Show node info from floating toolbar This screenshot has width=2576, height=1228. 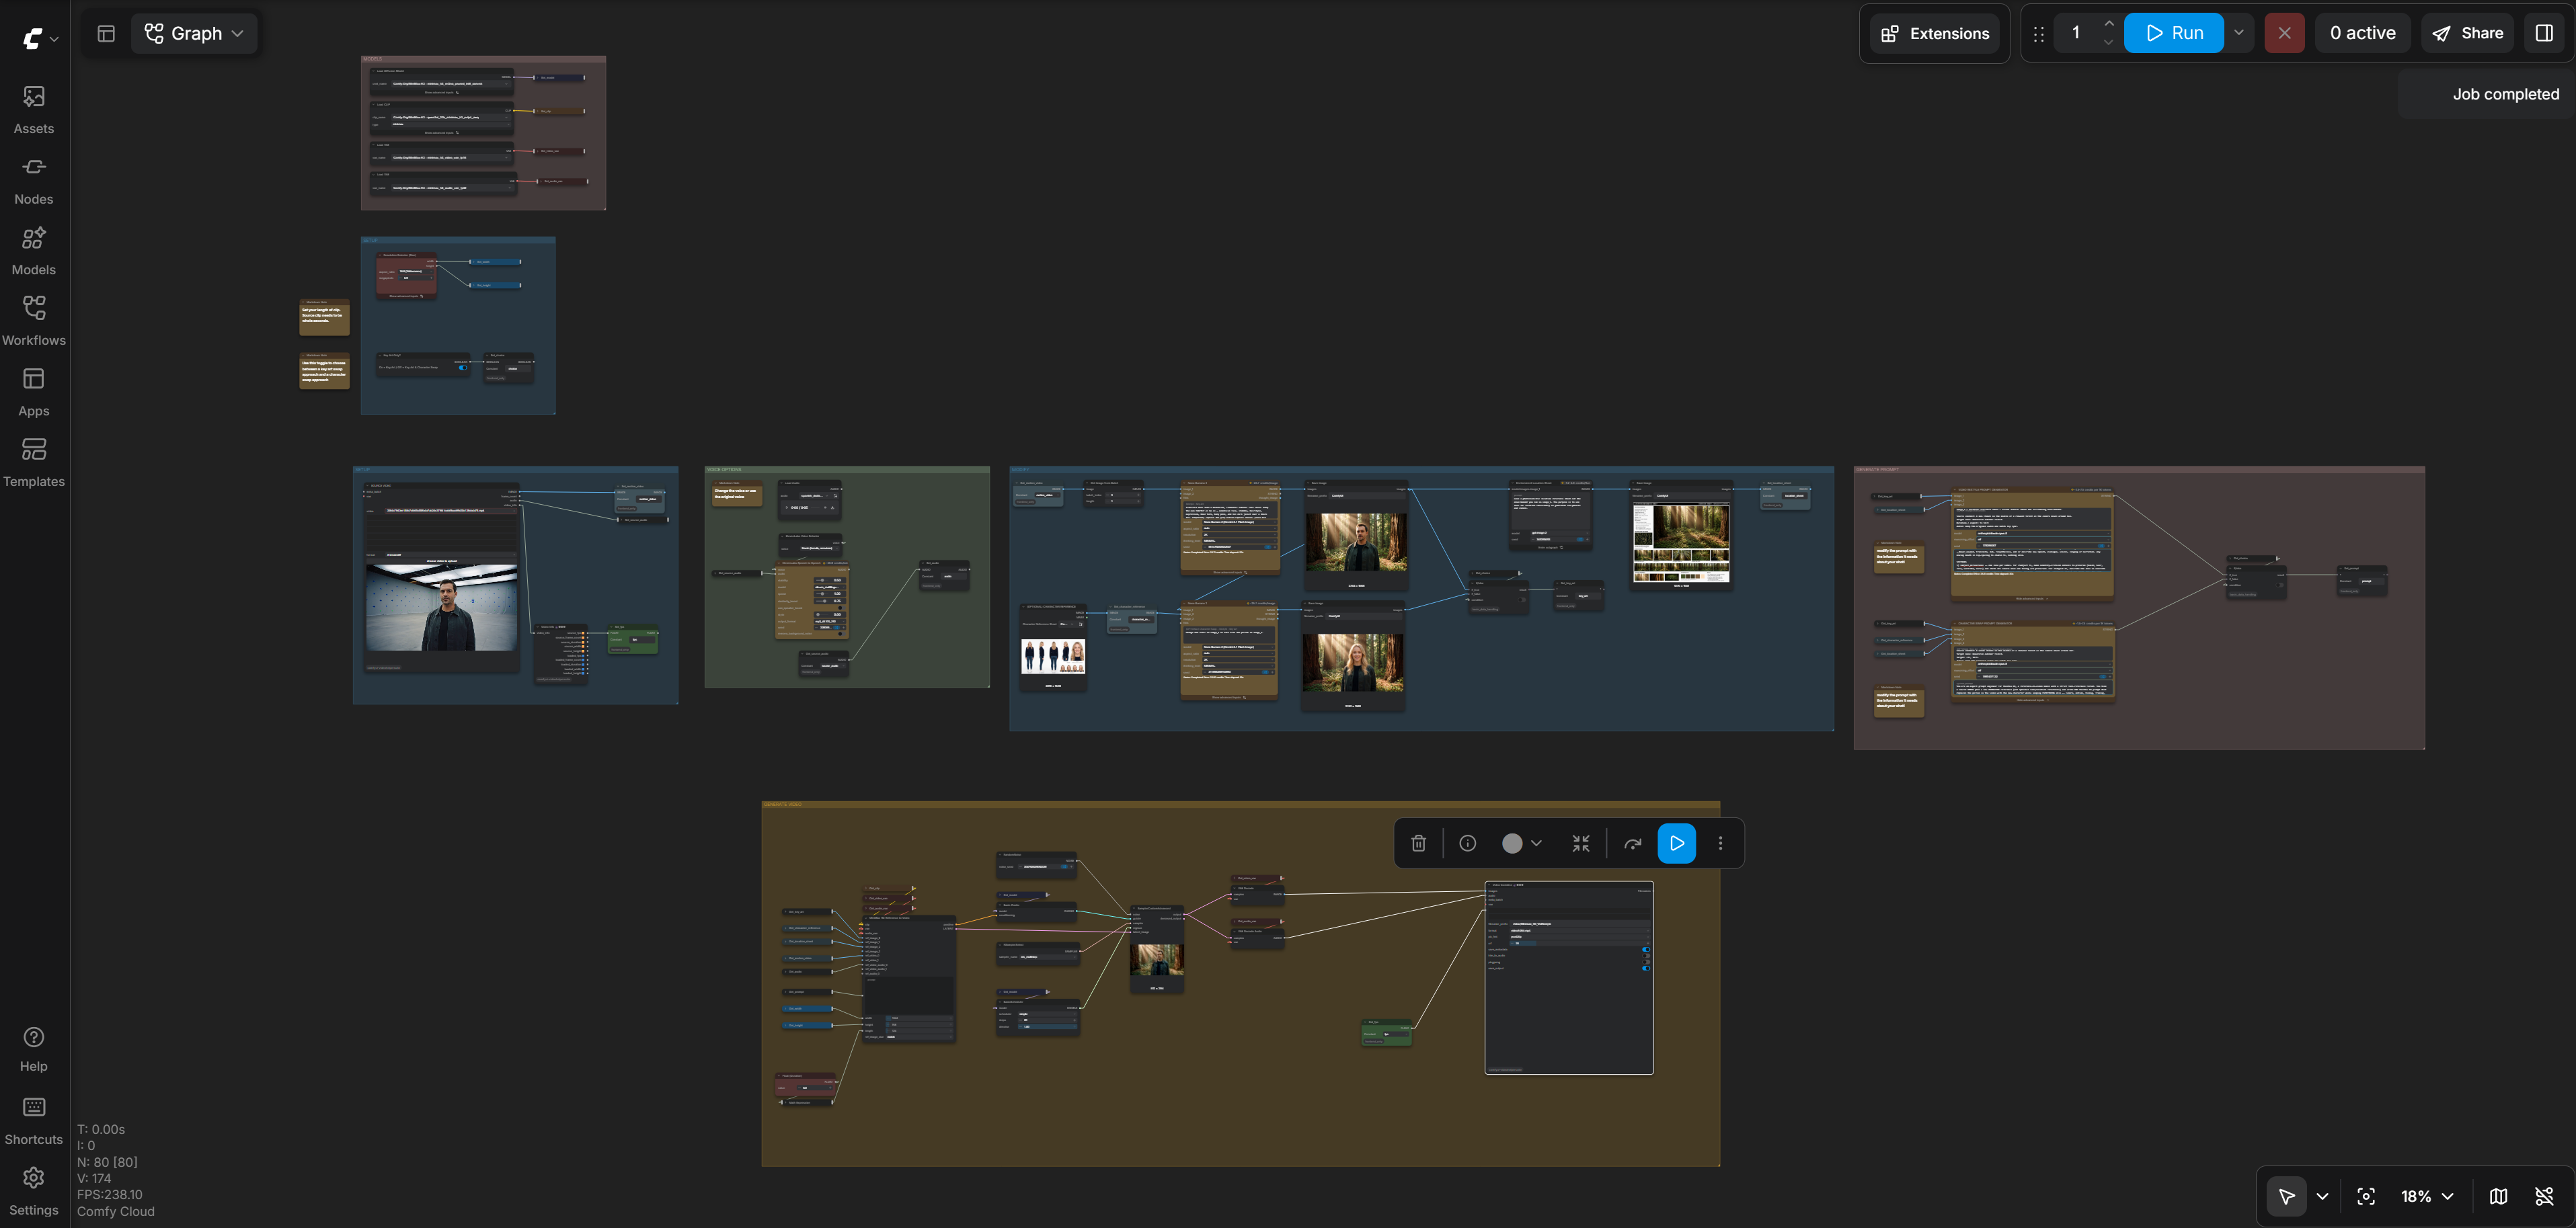tap(1467, 843)
